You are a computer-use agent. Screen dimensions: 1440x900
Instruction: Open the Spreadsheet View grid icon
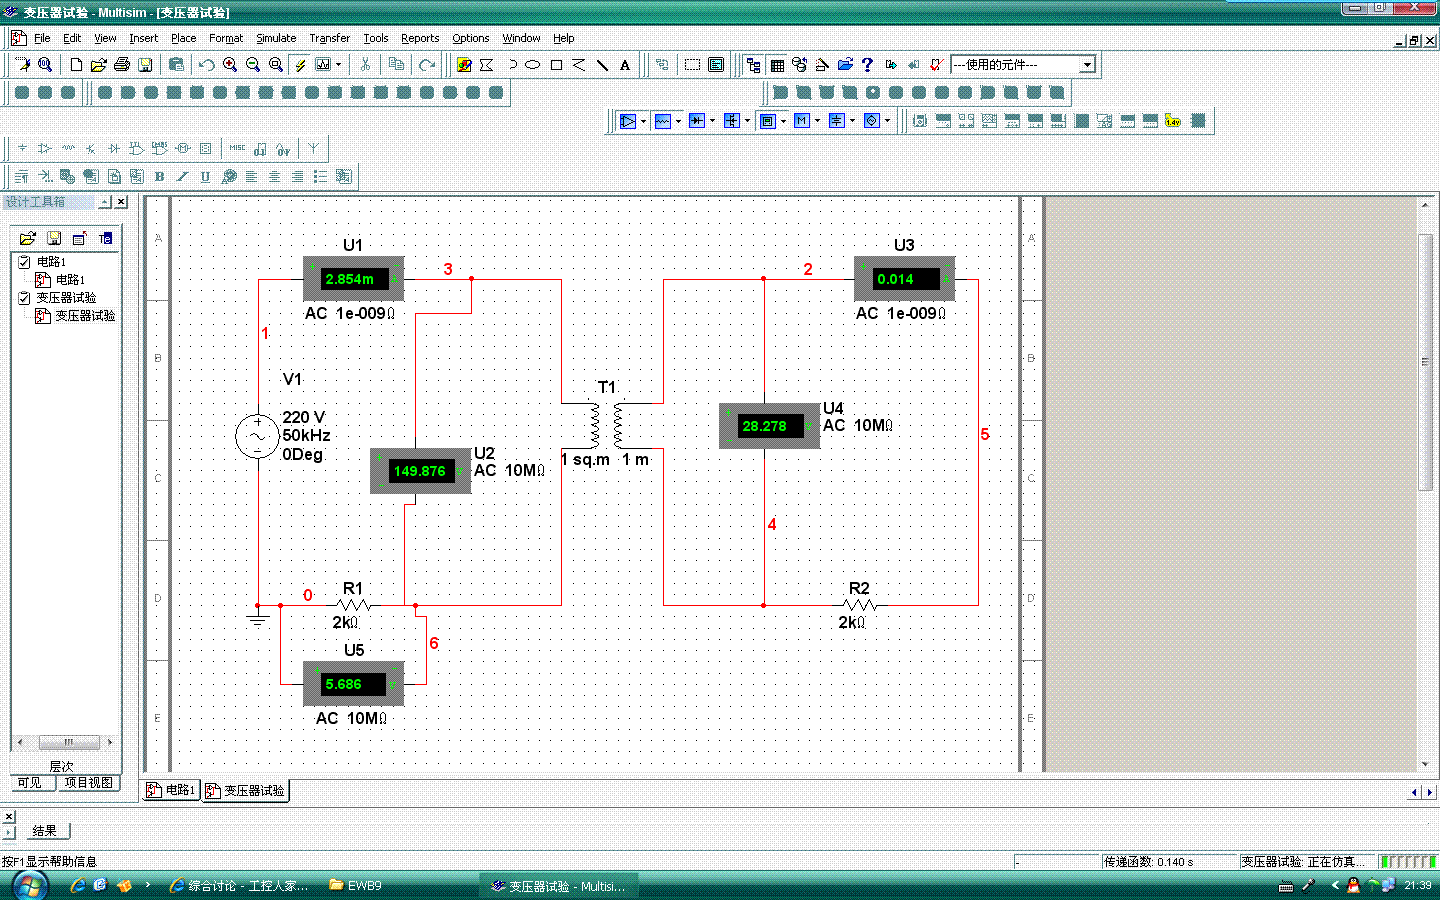tap(777, 65)
